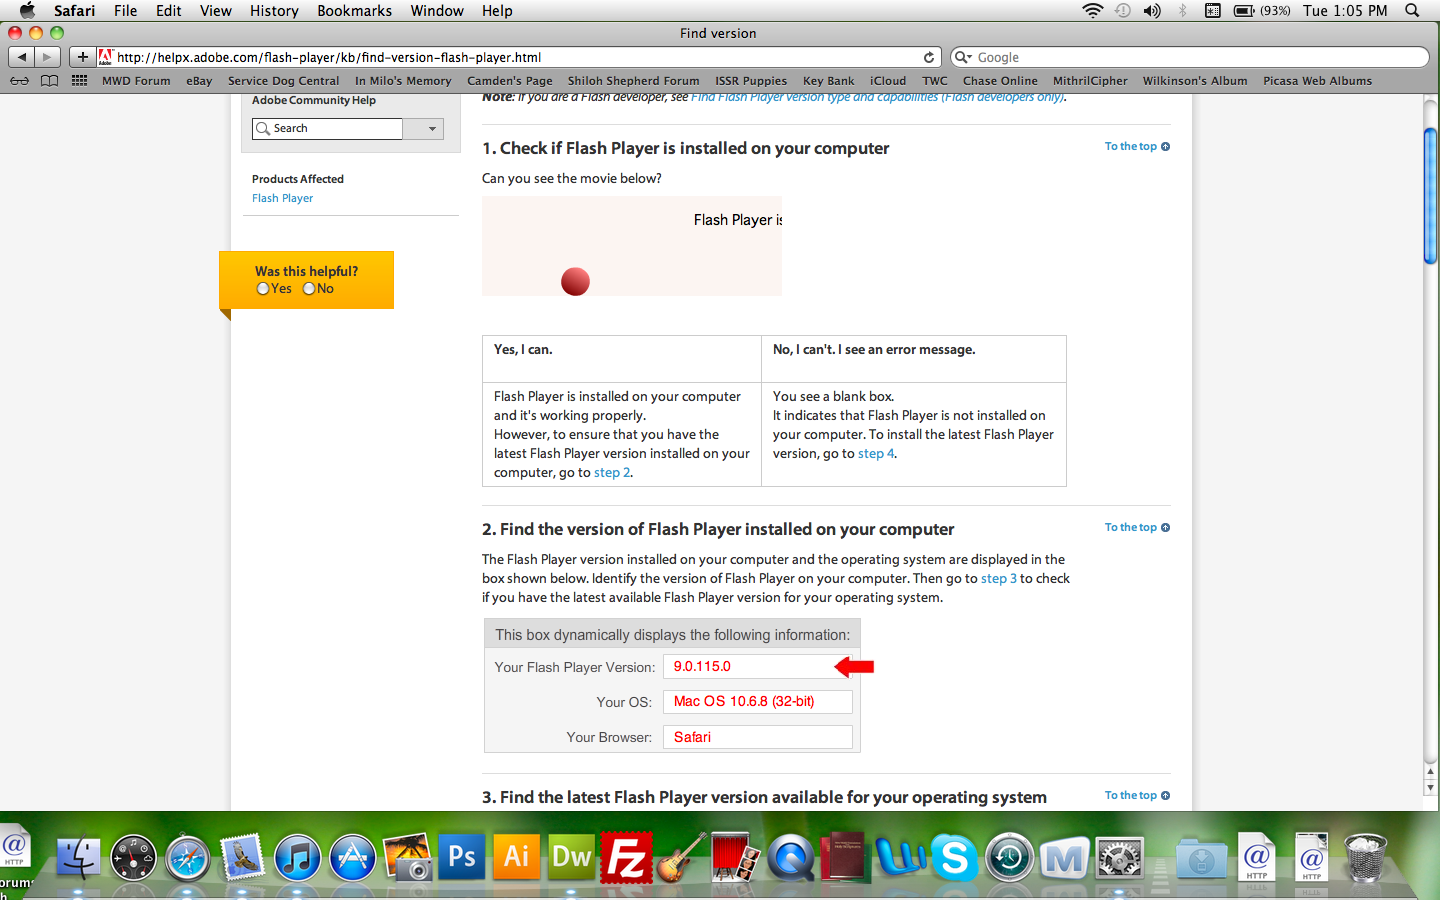Open the Bookmarks menu
Viewport: 1440px width, 900px height.
click(354, 11)
